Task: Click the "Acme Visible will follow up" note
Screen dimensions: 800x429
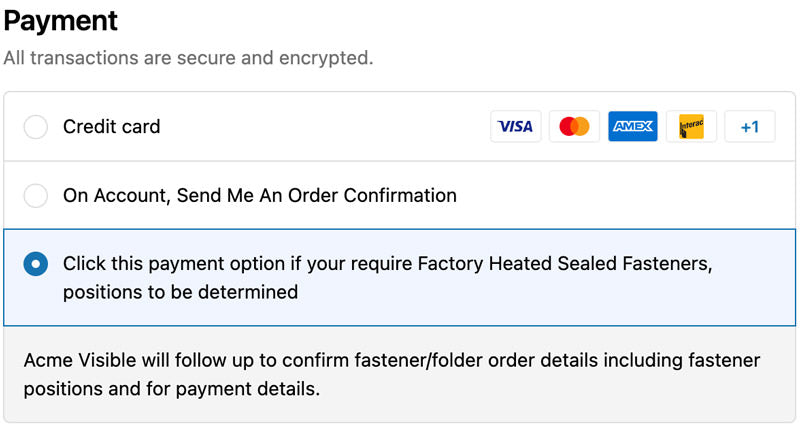Action: pos(392,360)
